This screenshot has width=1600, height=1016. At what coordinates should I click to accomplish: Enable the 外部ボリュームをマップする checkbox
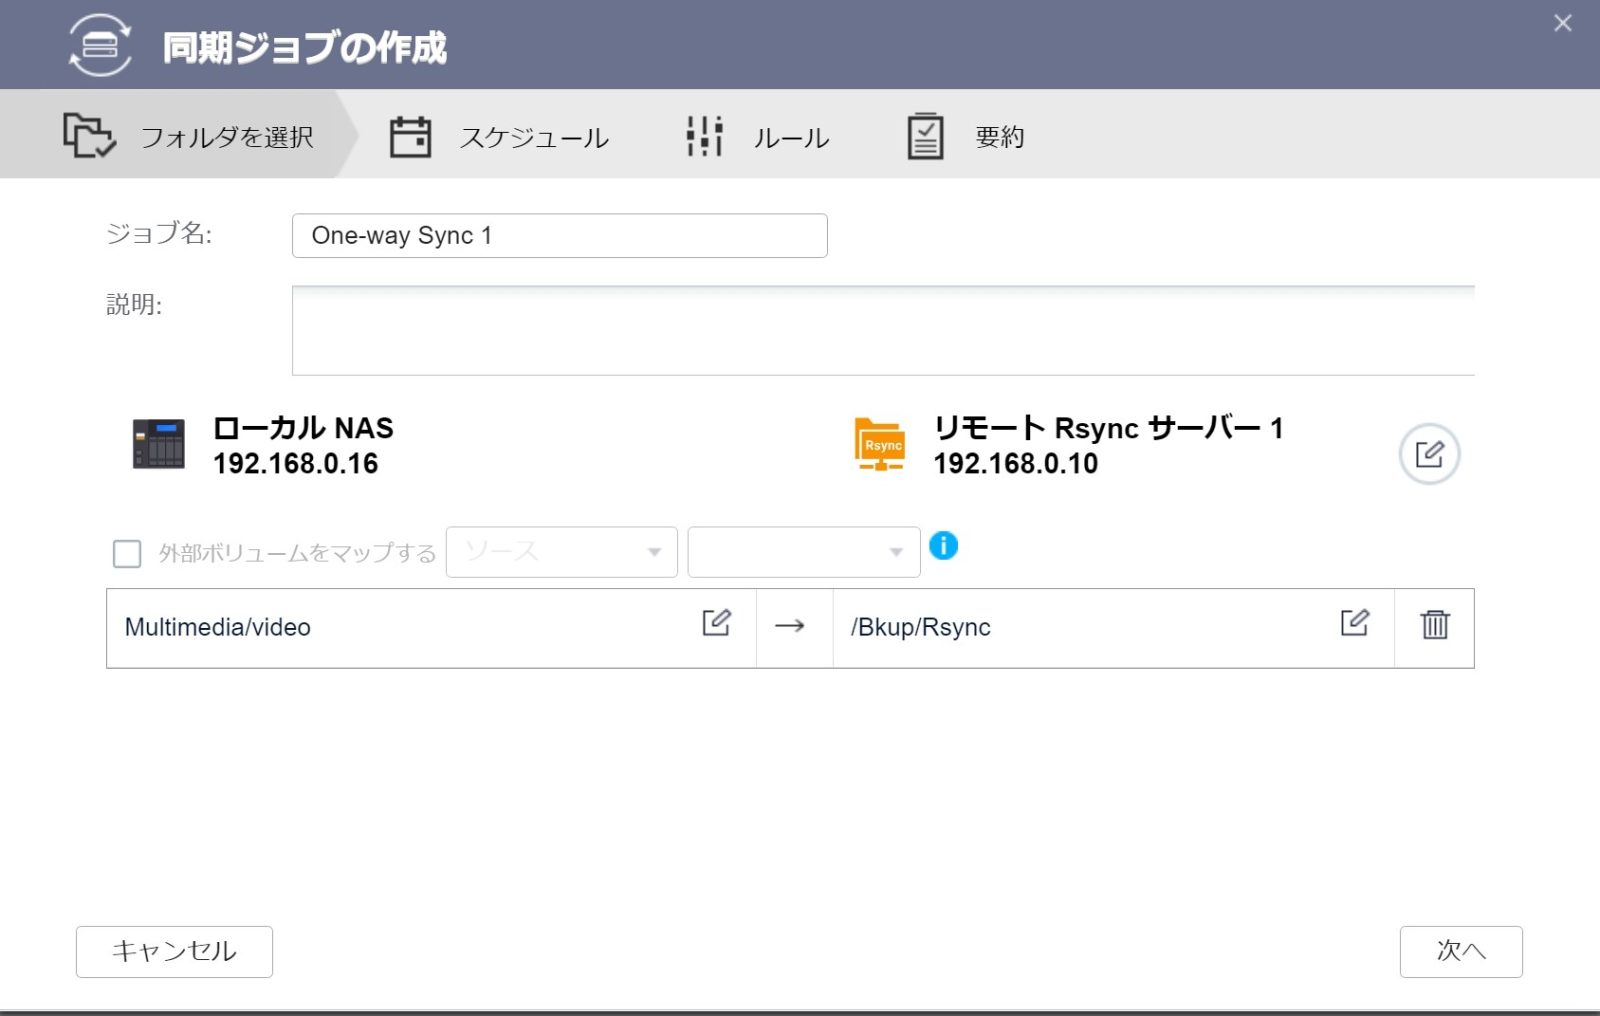(127, 554)
